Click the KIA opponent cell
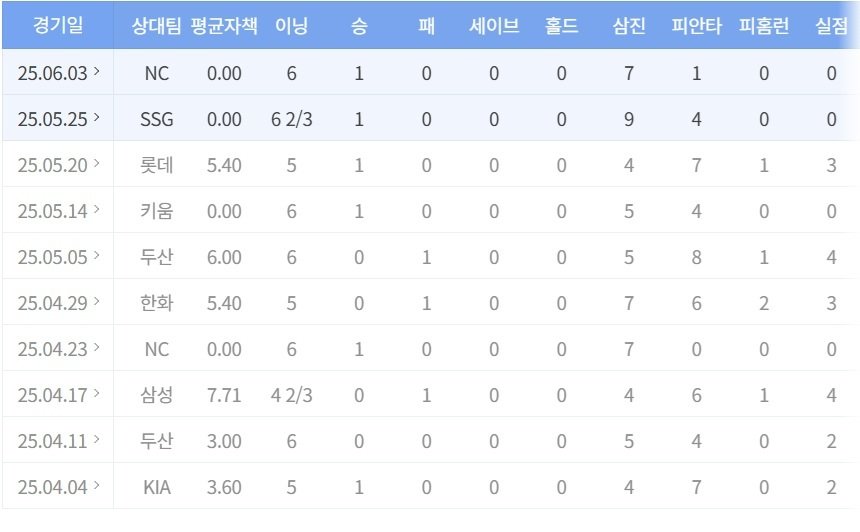This screenshot has width=860, height=532. 157,487
